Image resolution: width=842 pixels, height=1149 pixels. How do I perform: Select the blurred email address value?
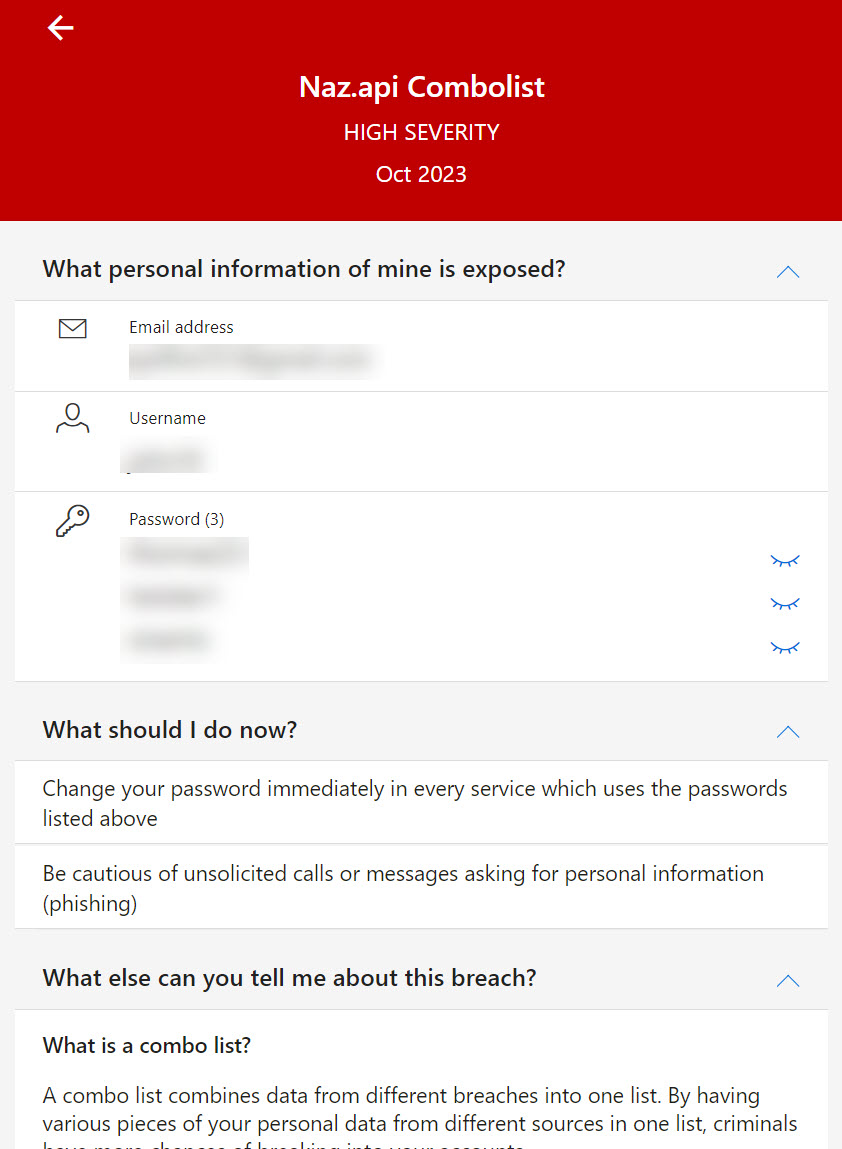click(x=252, y=361)
